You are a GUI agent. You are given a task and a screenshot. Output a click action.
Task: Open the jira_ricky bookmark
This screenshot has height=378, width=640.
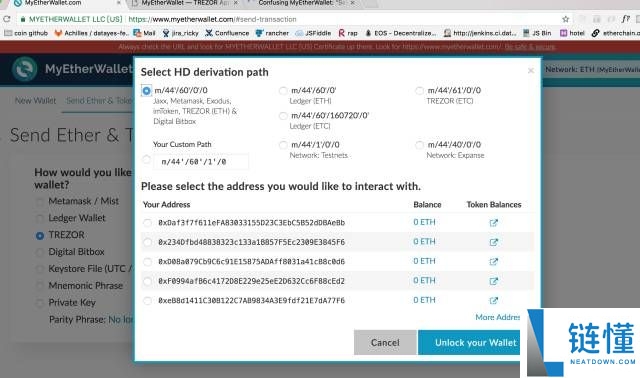click(x=180, y=33)
